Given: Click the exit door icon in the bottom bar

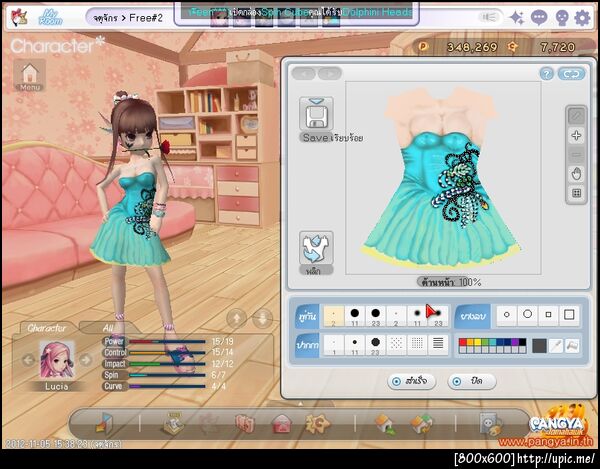Looking at the screenshot, I should click(103, 423).
